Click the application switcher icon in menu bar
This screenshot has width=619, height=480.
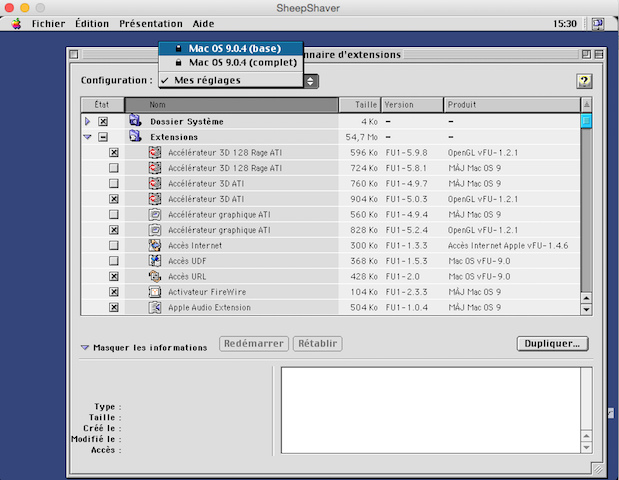[597, 24]
